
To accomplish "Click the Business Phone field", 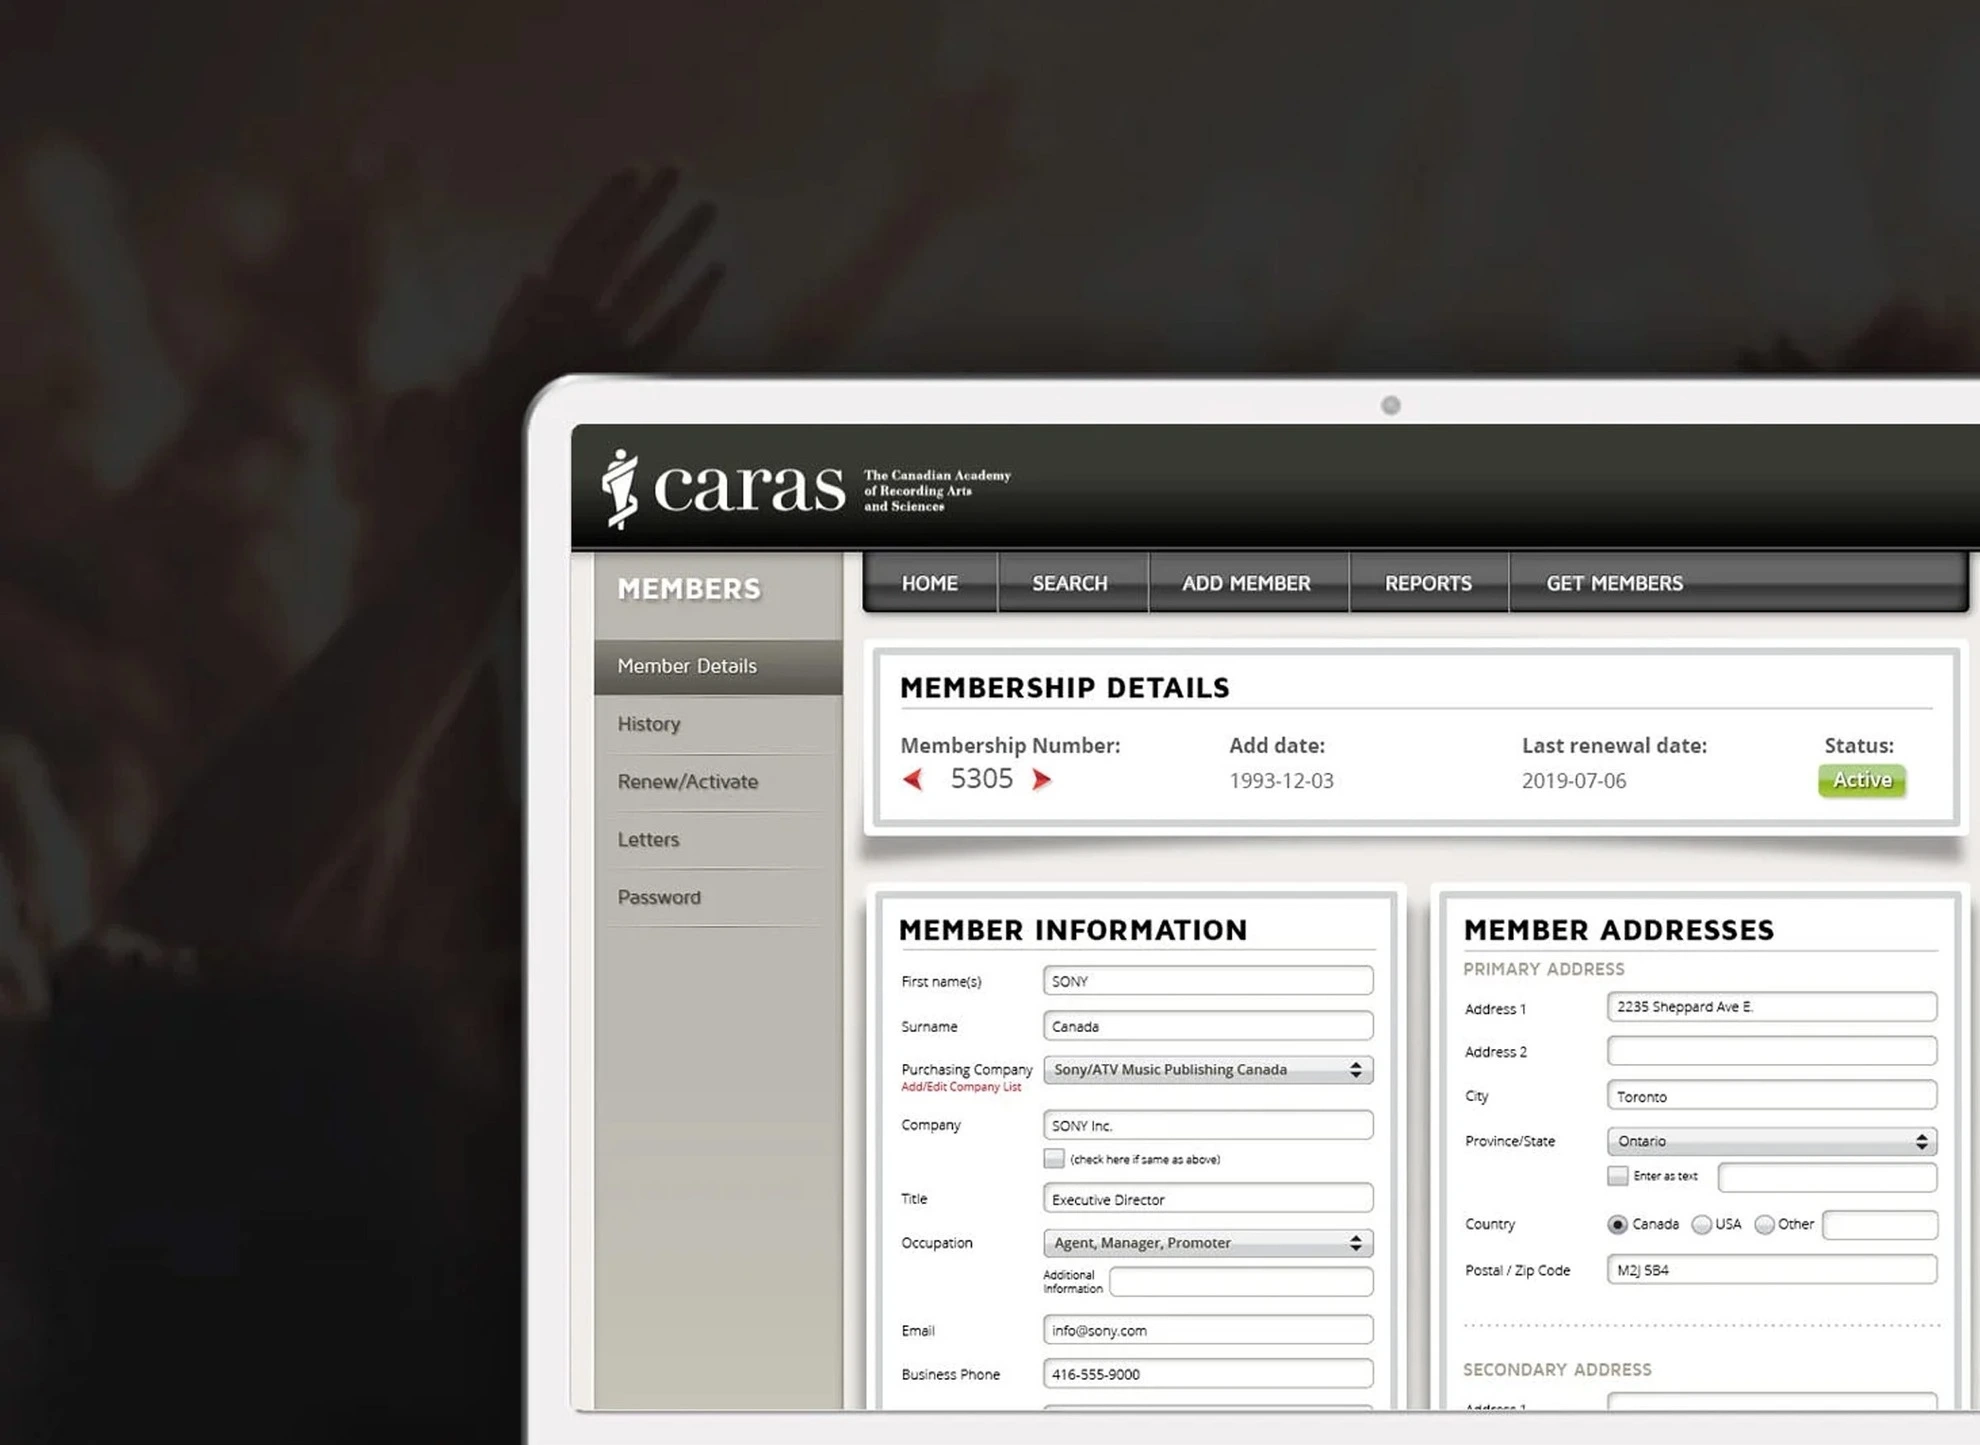I will click(x=1208, y=1374).
